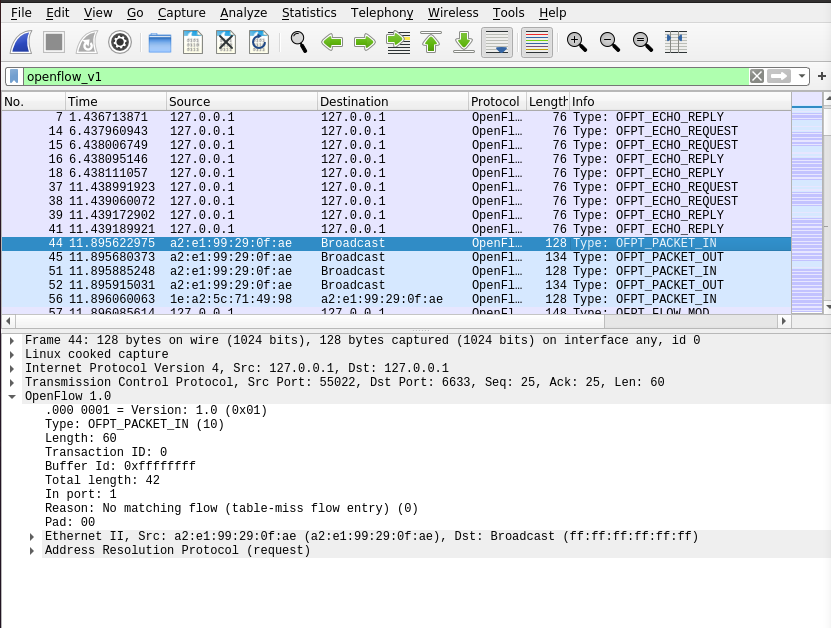
Task: Open the Telephony menu
Action: pyautogui.click(x=382, y=13)
